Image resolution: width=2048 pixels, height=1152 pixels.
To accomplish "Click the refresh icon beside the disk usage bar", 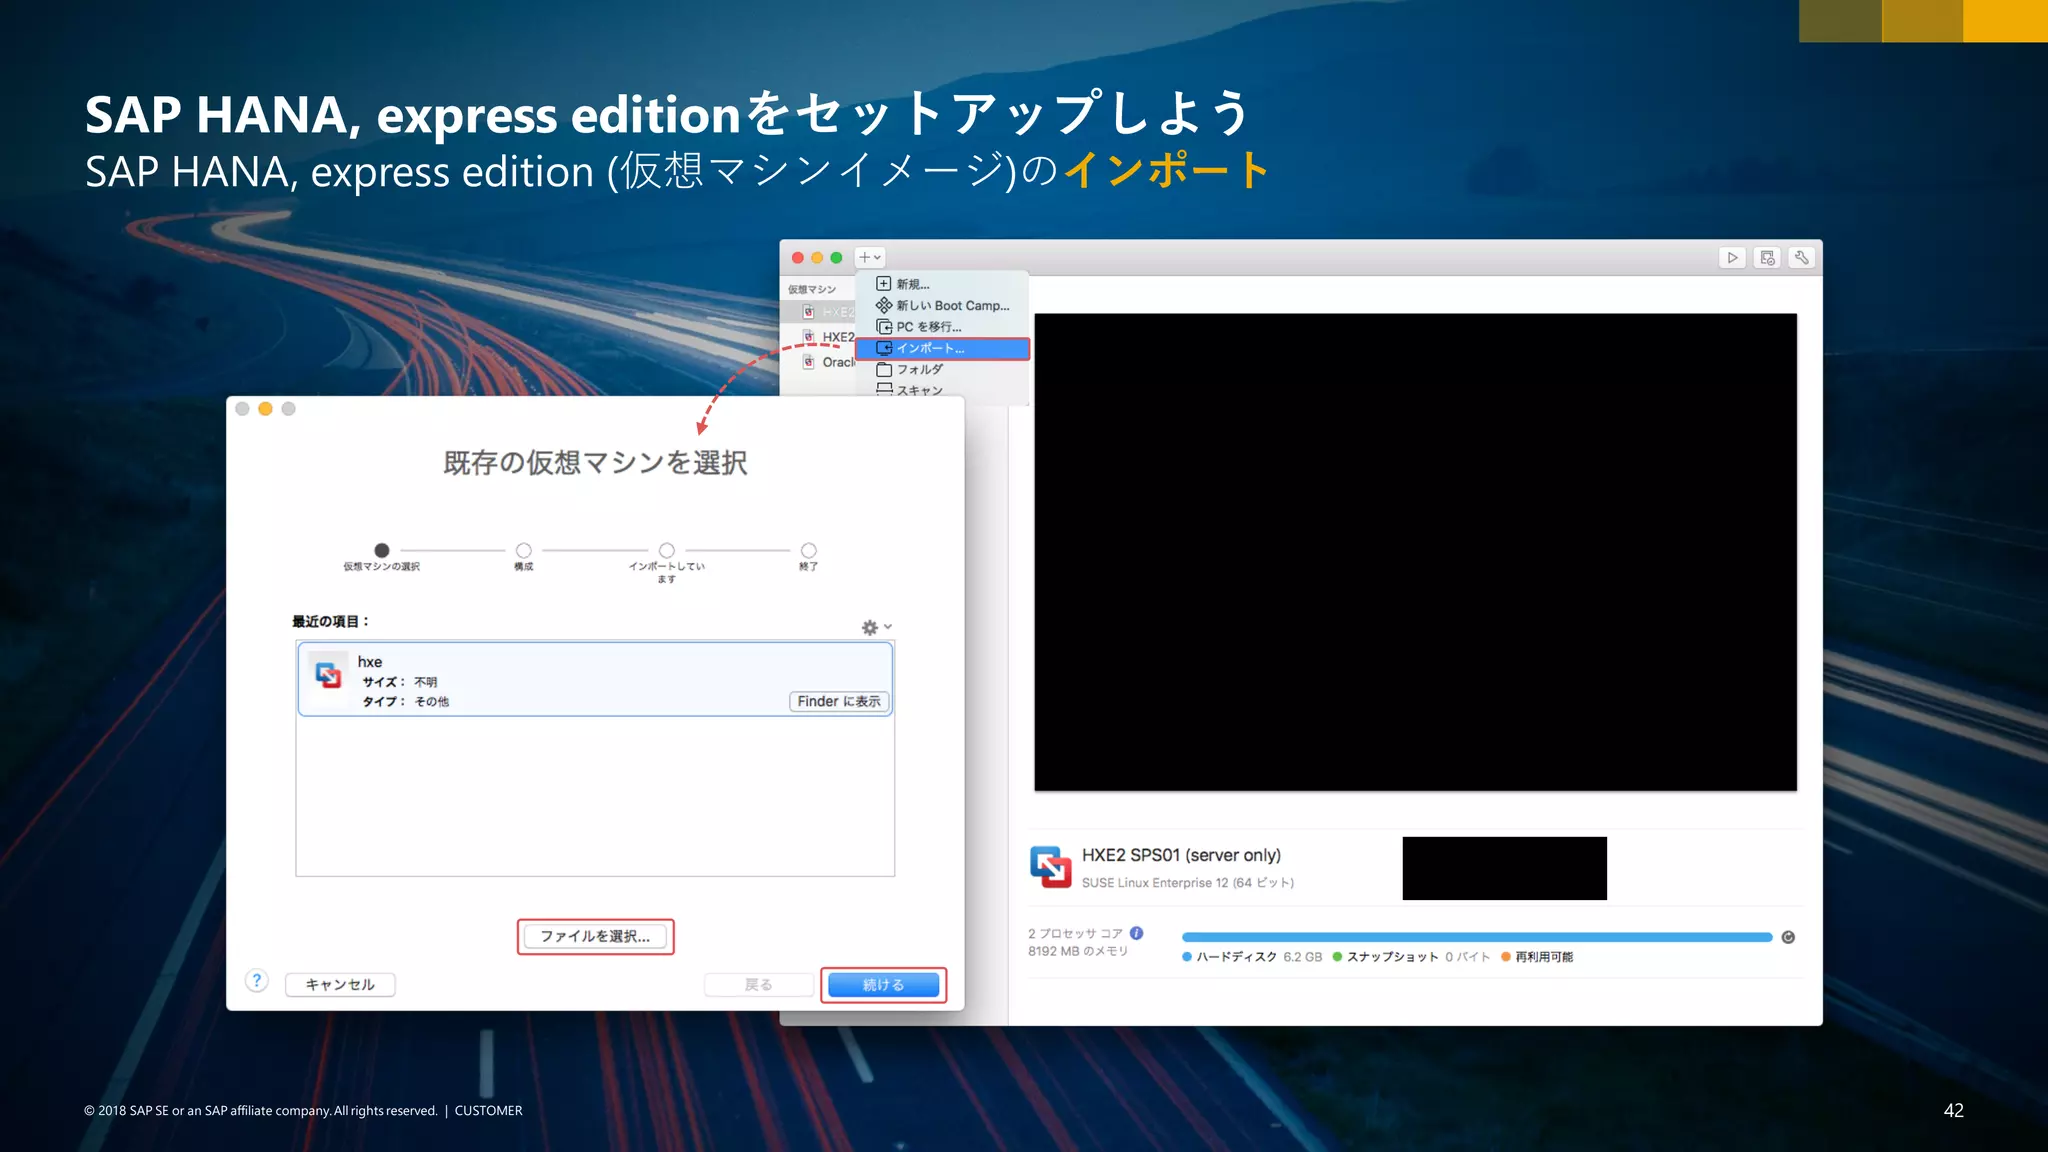I will pos(1788,937).
